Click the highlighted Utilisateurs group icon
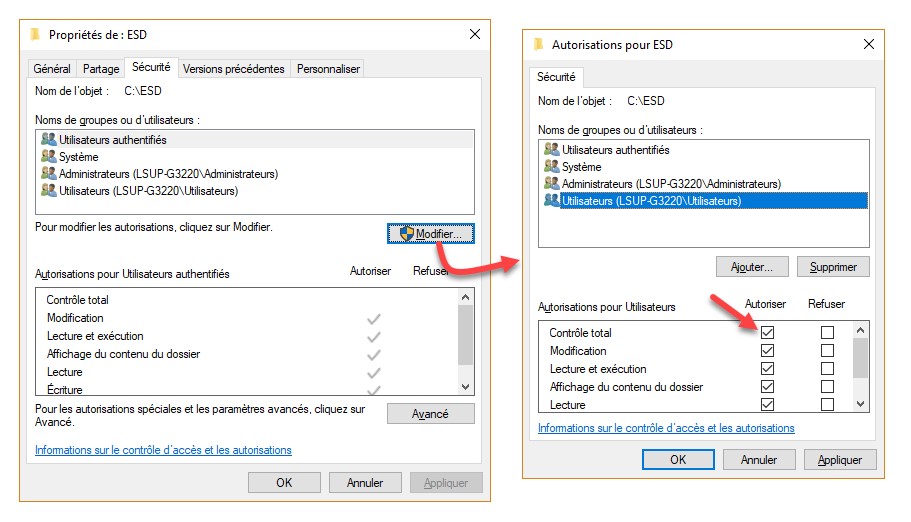 tap(552, 201)
